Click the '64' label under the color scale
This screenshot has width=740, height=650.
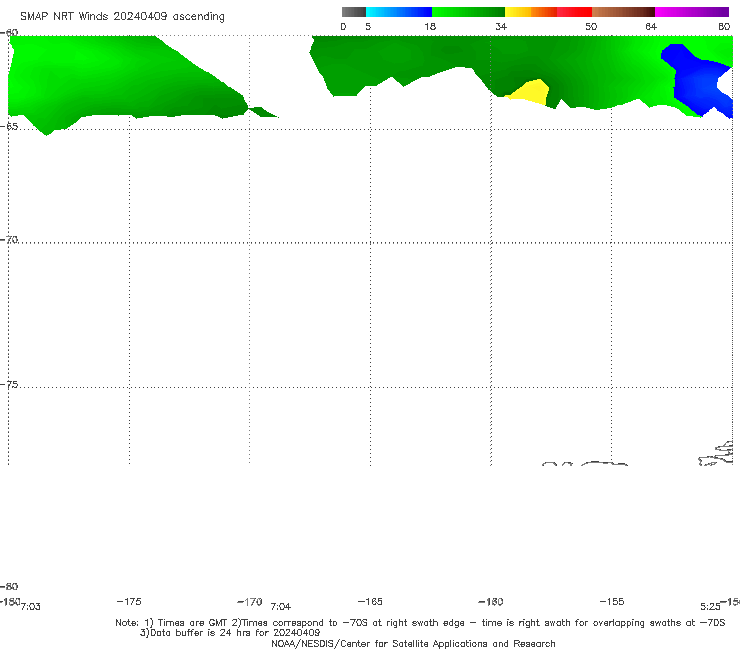(x=651, y=26)
